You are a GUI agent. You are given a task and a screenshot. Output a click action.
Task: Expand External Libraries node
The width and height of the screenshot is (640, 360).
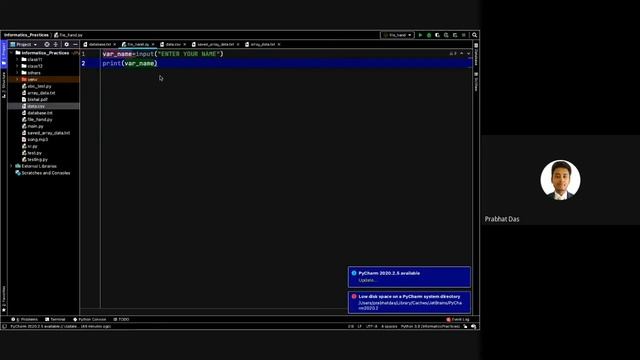click(11, 166)
